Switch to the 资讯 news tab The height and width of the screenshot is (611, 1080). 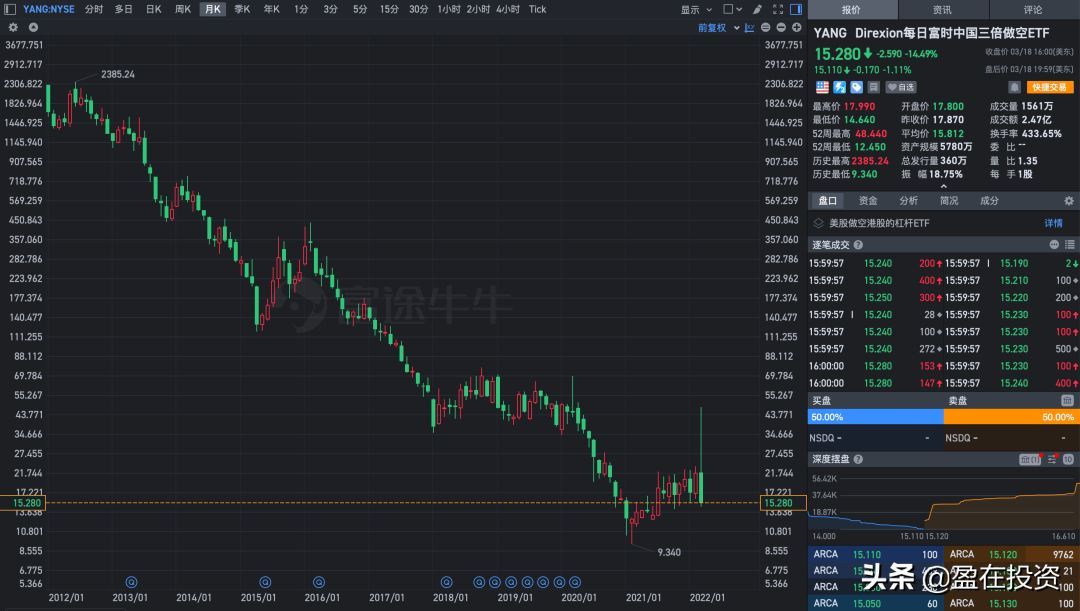(942, 9)
